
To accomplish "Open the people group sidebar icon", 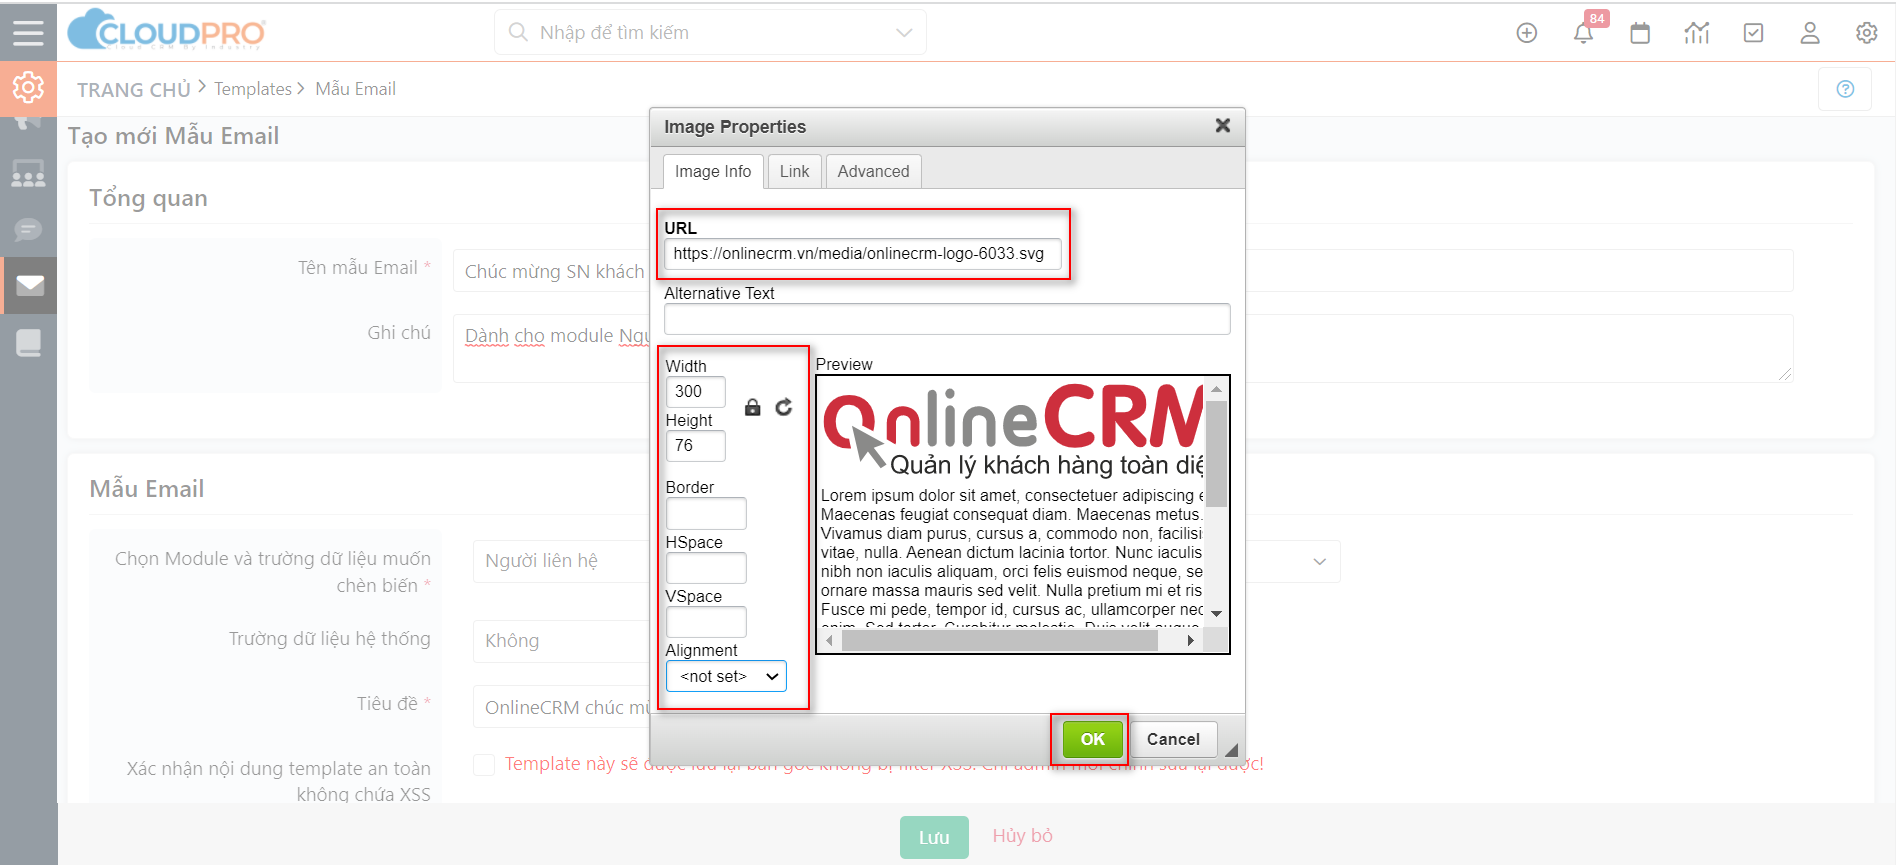I will click(28, 174).
